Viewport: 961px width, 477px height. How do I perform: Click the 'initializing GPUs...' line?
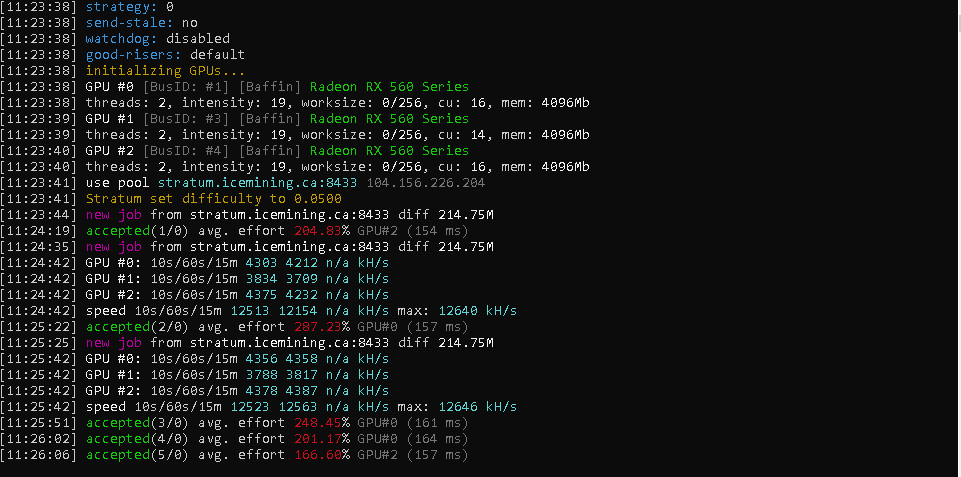click(x=165, y=71)
